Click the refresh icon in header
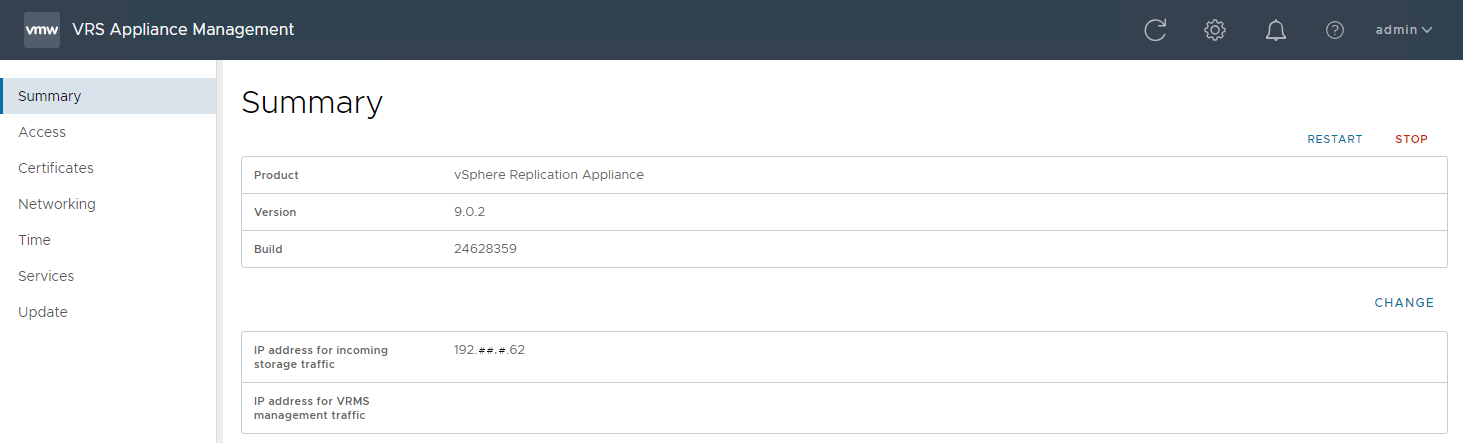Image resolution: width=1463 pixels, height=443 pixels. (x=1155, y=30)
